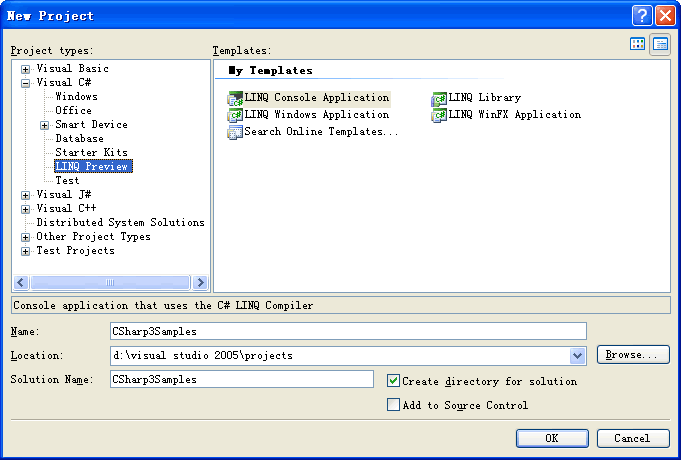
Task: Expand the Test Projects node
Action: click(x=26, y=251)
